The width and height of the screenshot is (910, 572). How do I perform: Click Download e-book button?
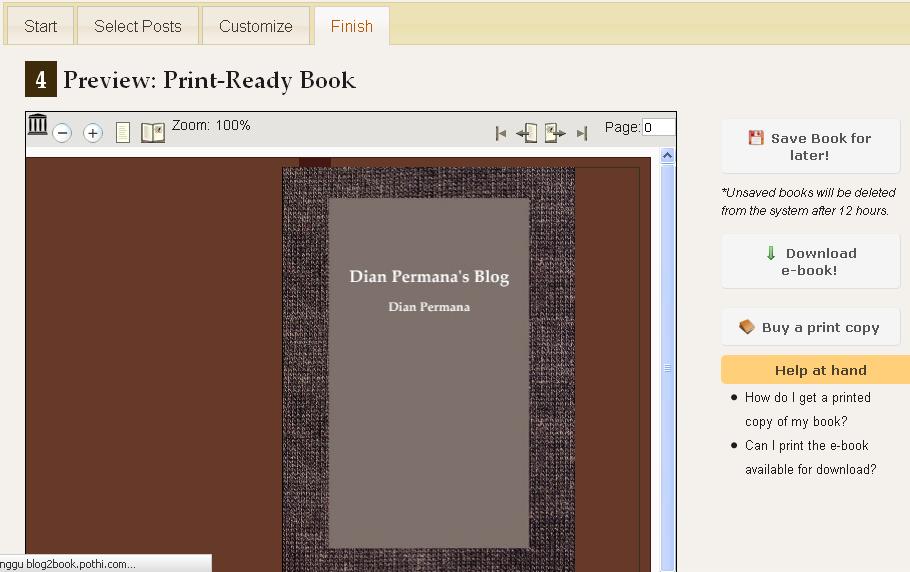pos(810,261)
